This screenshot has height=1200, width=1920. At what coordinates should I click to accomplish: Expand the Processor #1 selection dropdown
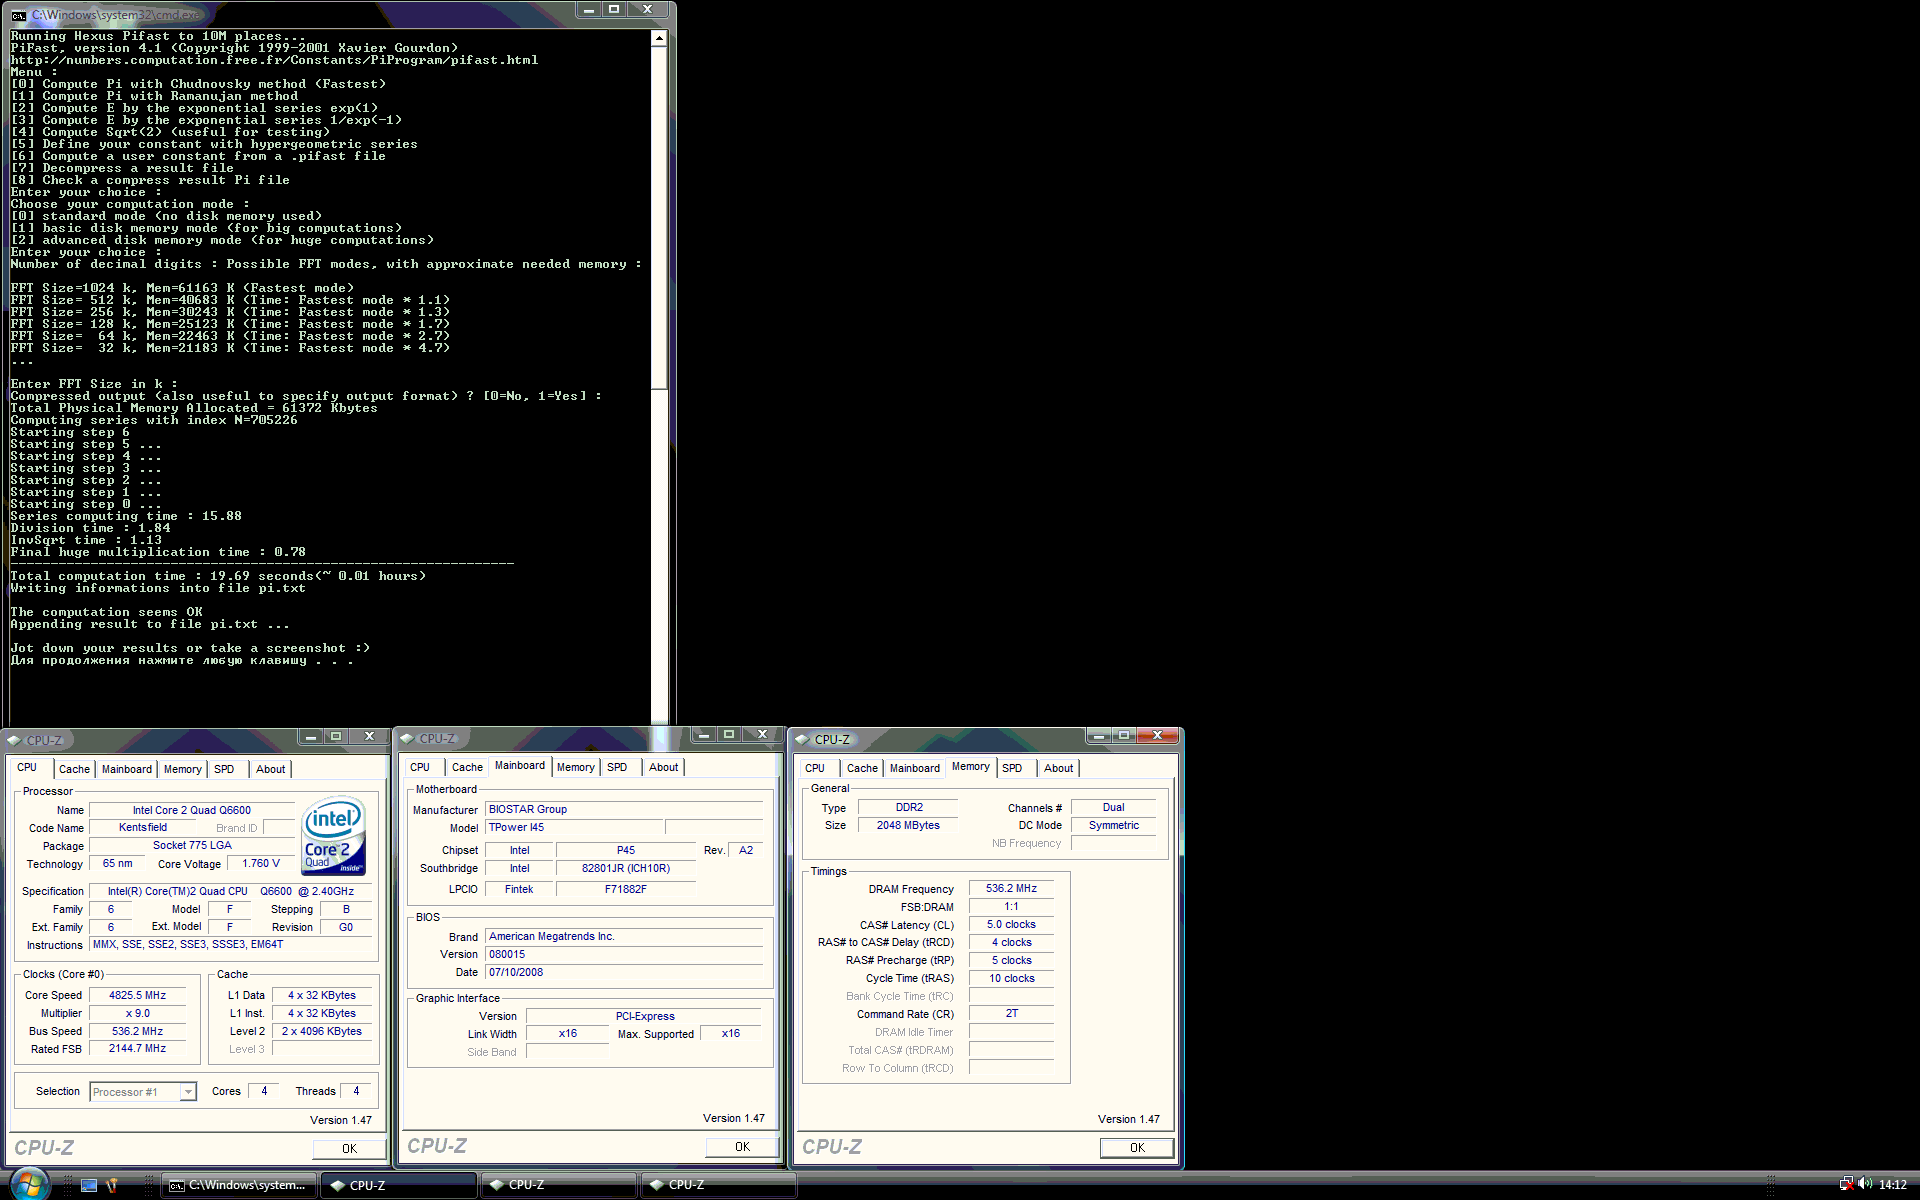pyautogui.click(x=188, y=1092)
